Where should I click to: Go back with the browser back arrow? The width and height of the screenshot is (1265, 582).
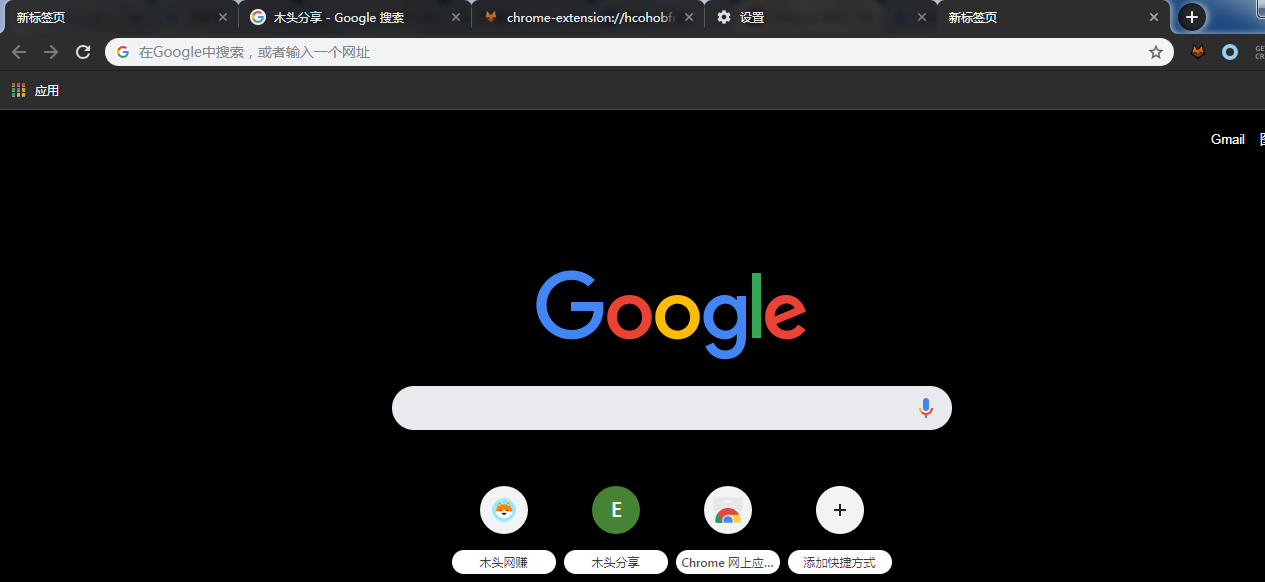tap(19, 52)
